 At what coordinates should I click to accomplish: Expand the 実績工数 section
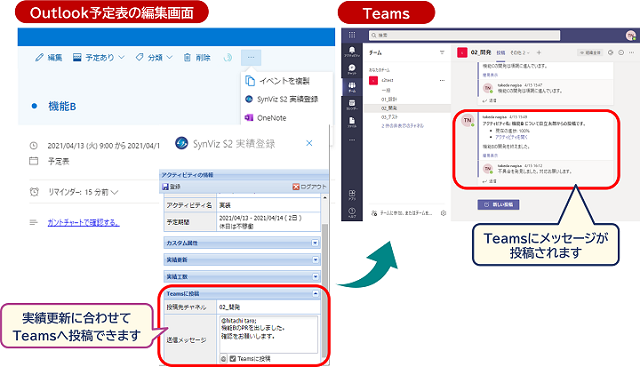pyautogui.click(x=315, y=277)
